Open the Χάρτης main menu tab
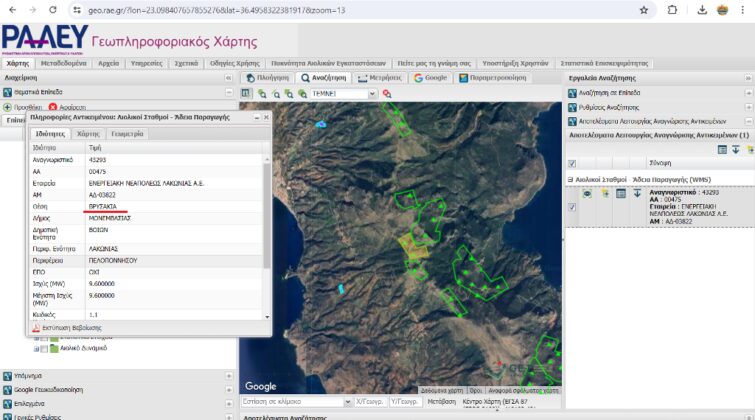The image size is (755, 420). (x=18, y=63)
